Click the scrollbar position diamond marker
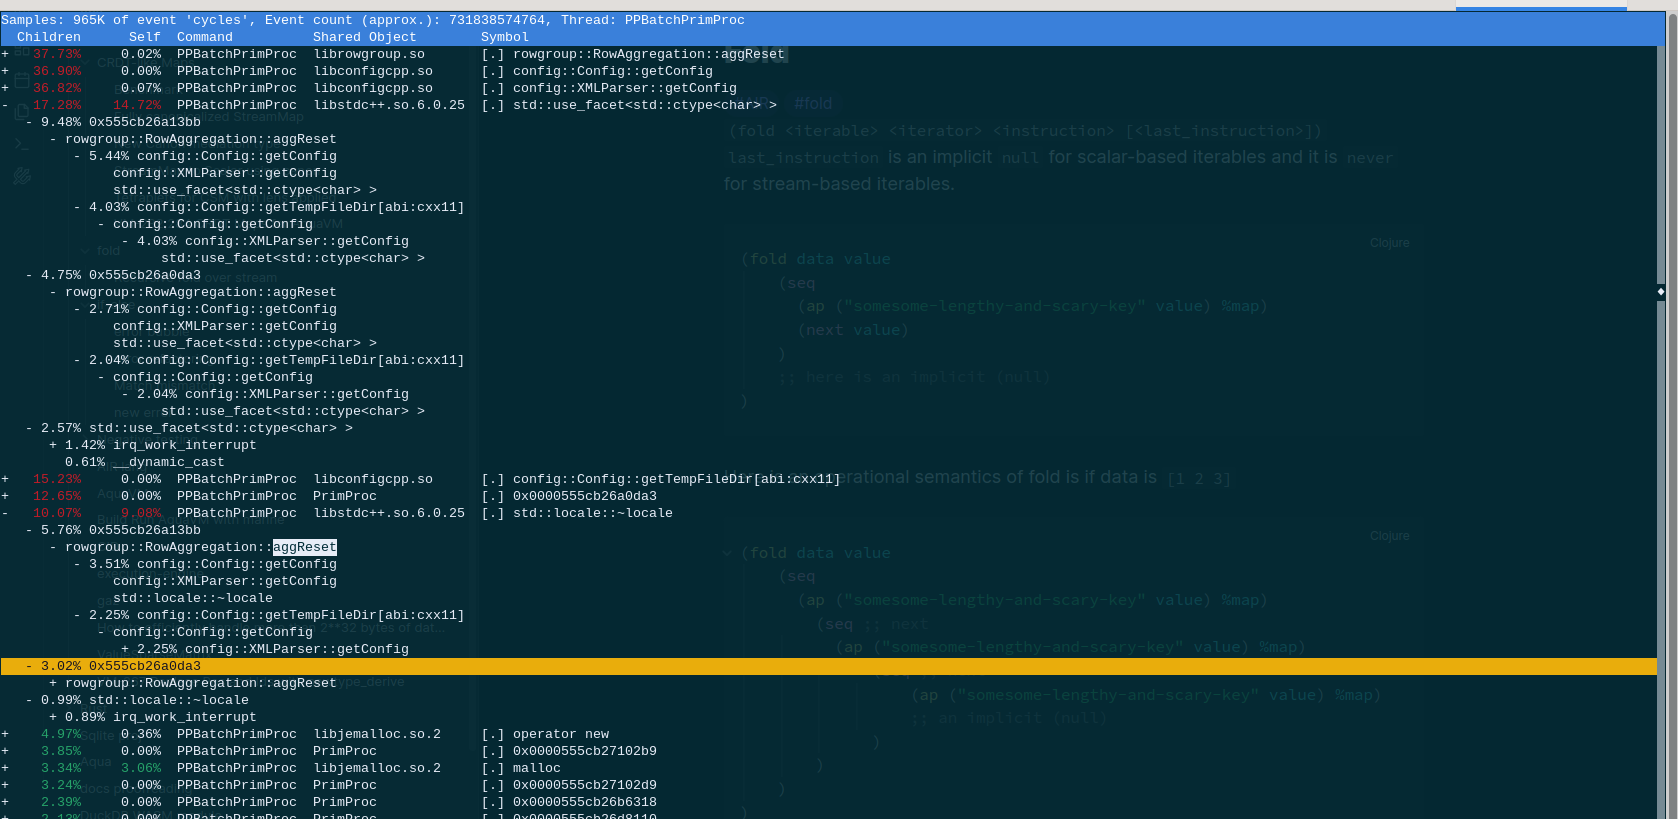This screenshot has width=1678, height=819. pyautogui.click(x=1660, y=292)
